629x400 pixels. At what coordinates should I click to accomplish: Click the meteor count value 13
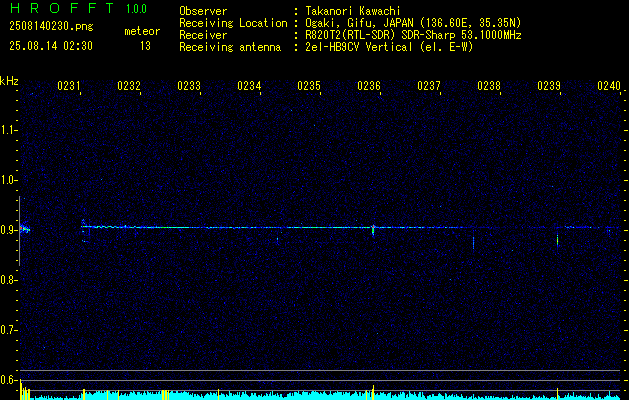coord(145,46)
